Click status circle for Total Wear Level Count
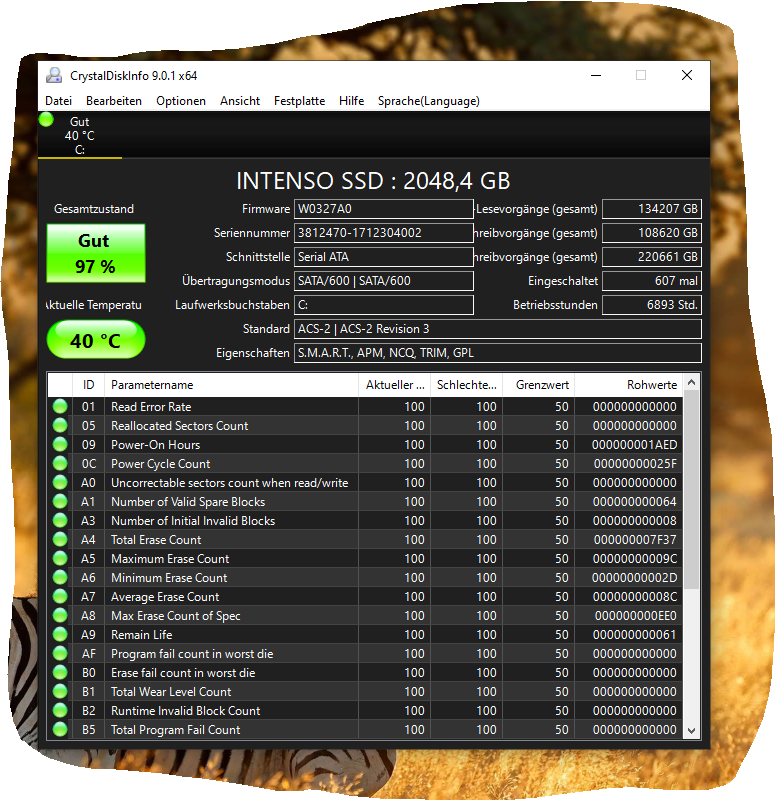 tap(60, 692)
